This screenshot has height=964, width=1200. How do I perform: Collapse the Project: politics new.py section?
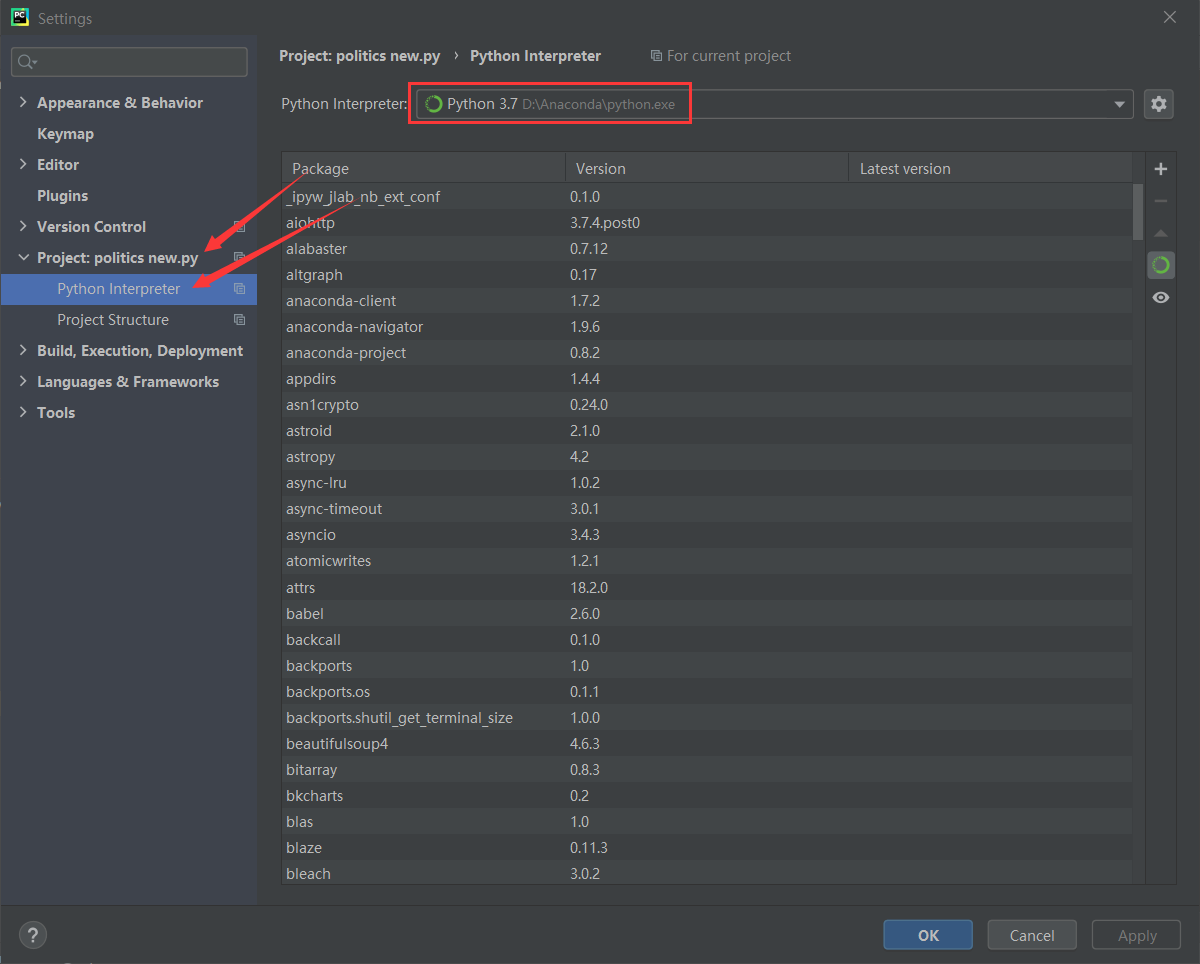(x=24, y=258)
